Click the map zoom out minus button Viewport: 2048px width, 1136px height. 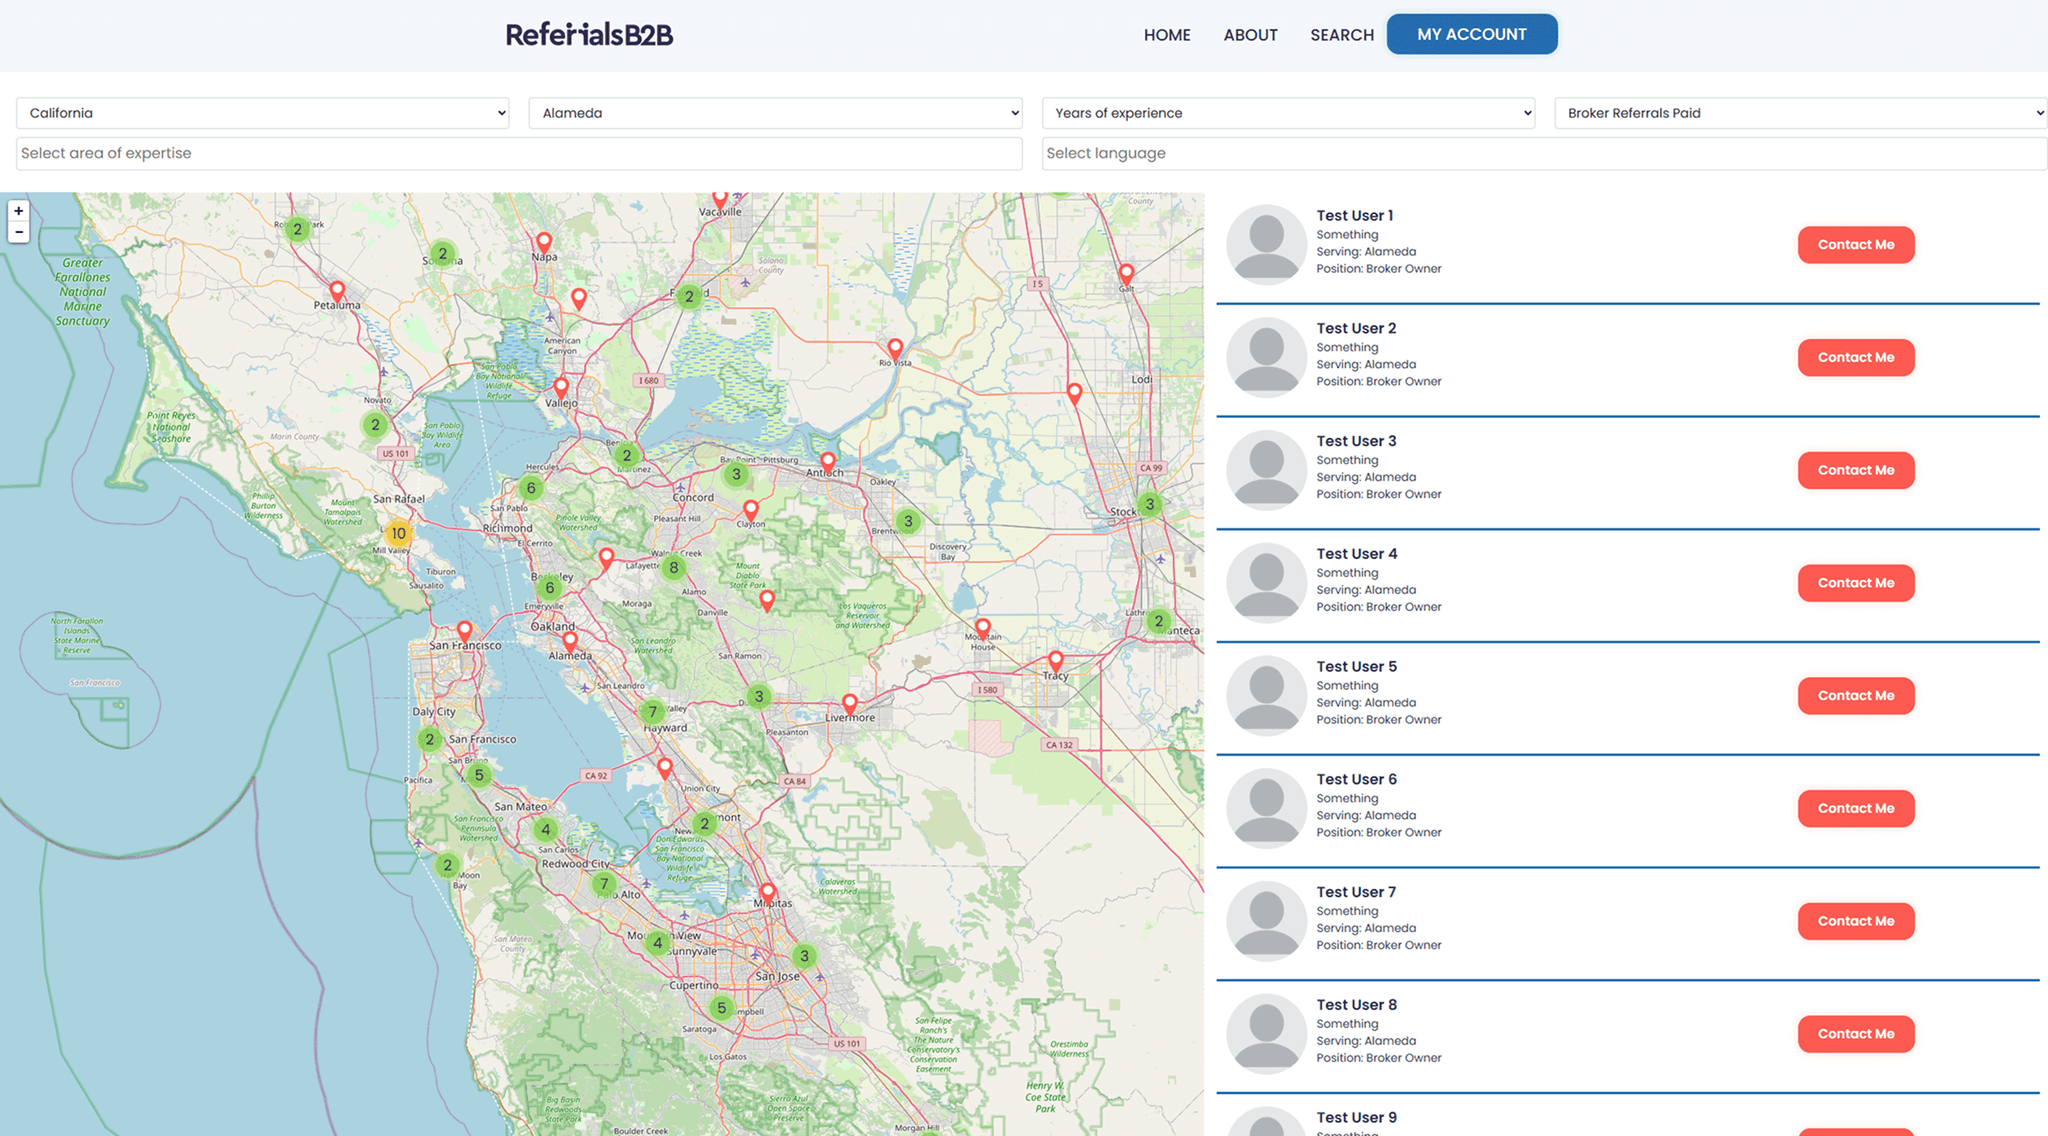18,232
